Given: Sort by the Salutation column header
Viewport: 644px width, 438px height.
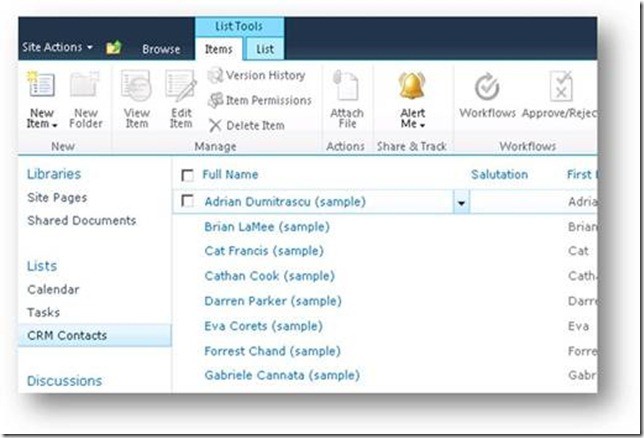Looking at the screenshot, I should 499,175.
